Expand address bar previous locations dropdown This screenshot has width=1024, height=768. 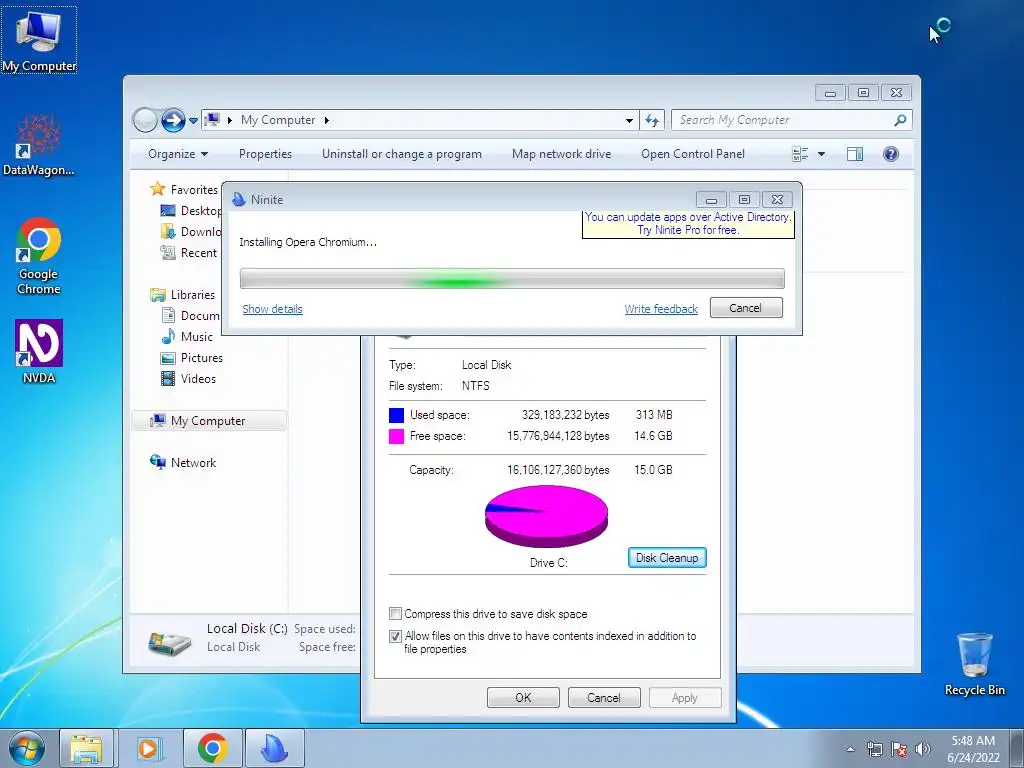(629, 120)
